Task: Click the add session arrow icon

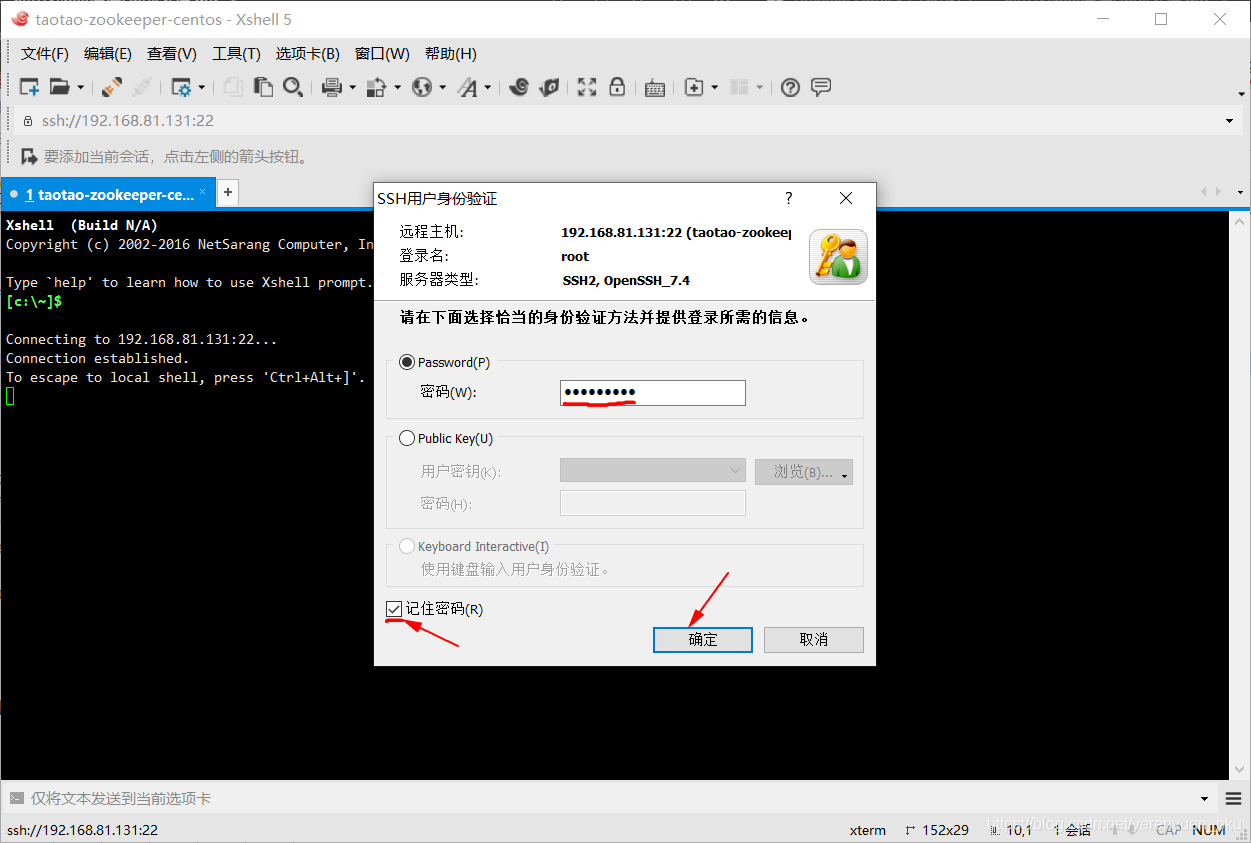Action: pyautogui.click(x=29, y=156)
